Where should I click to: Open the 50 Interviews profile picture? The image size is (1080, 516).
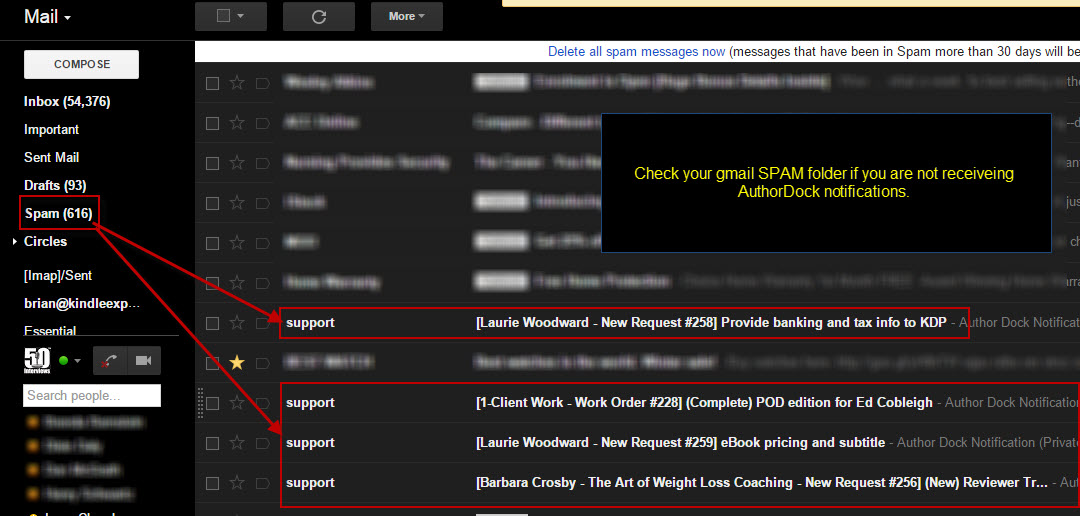point(37,360)
